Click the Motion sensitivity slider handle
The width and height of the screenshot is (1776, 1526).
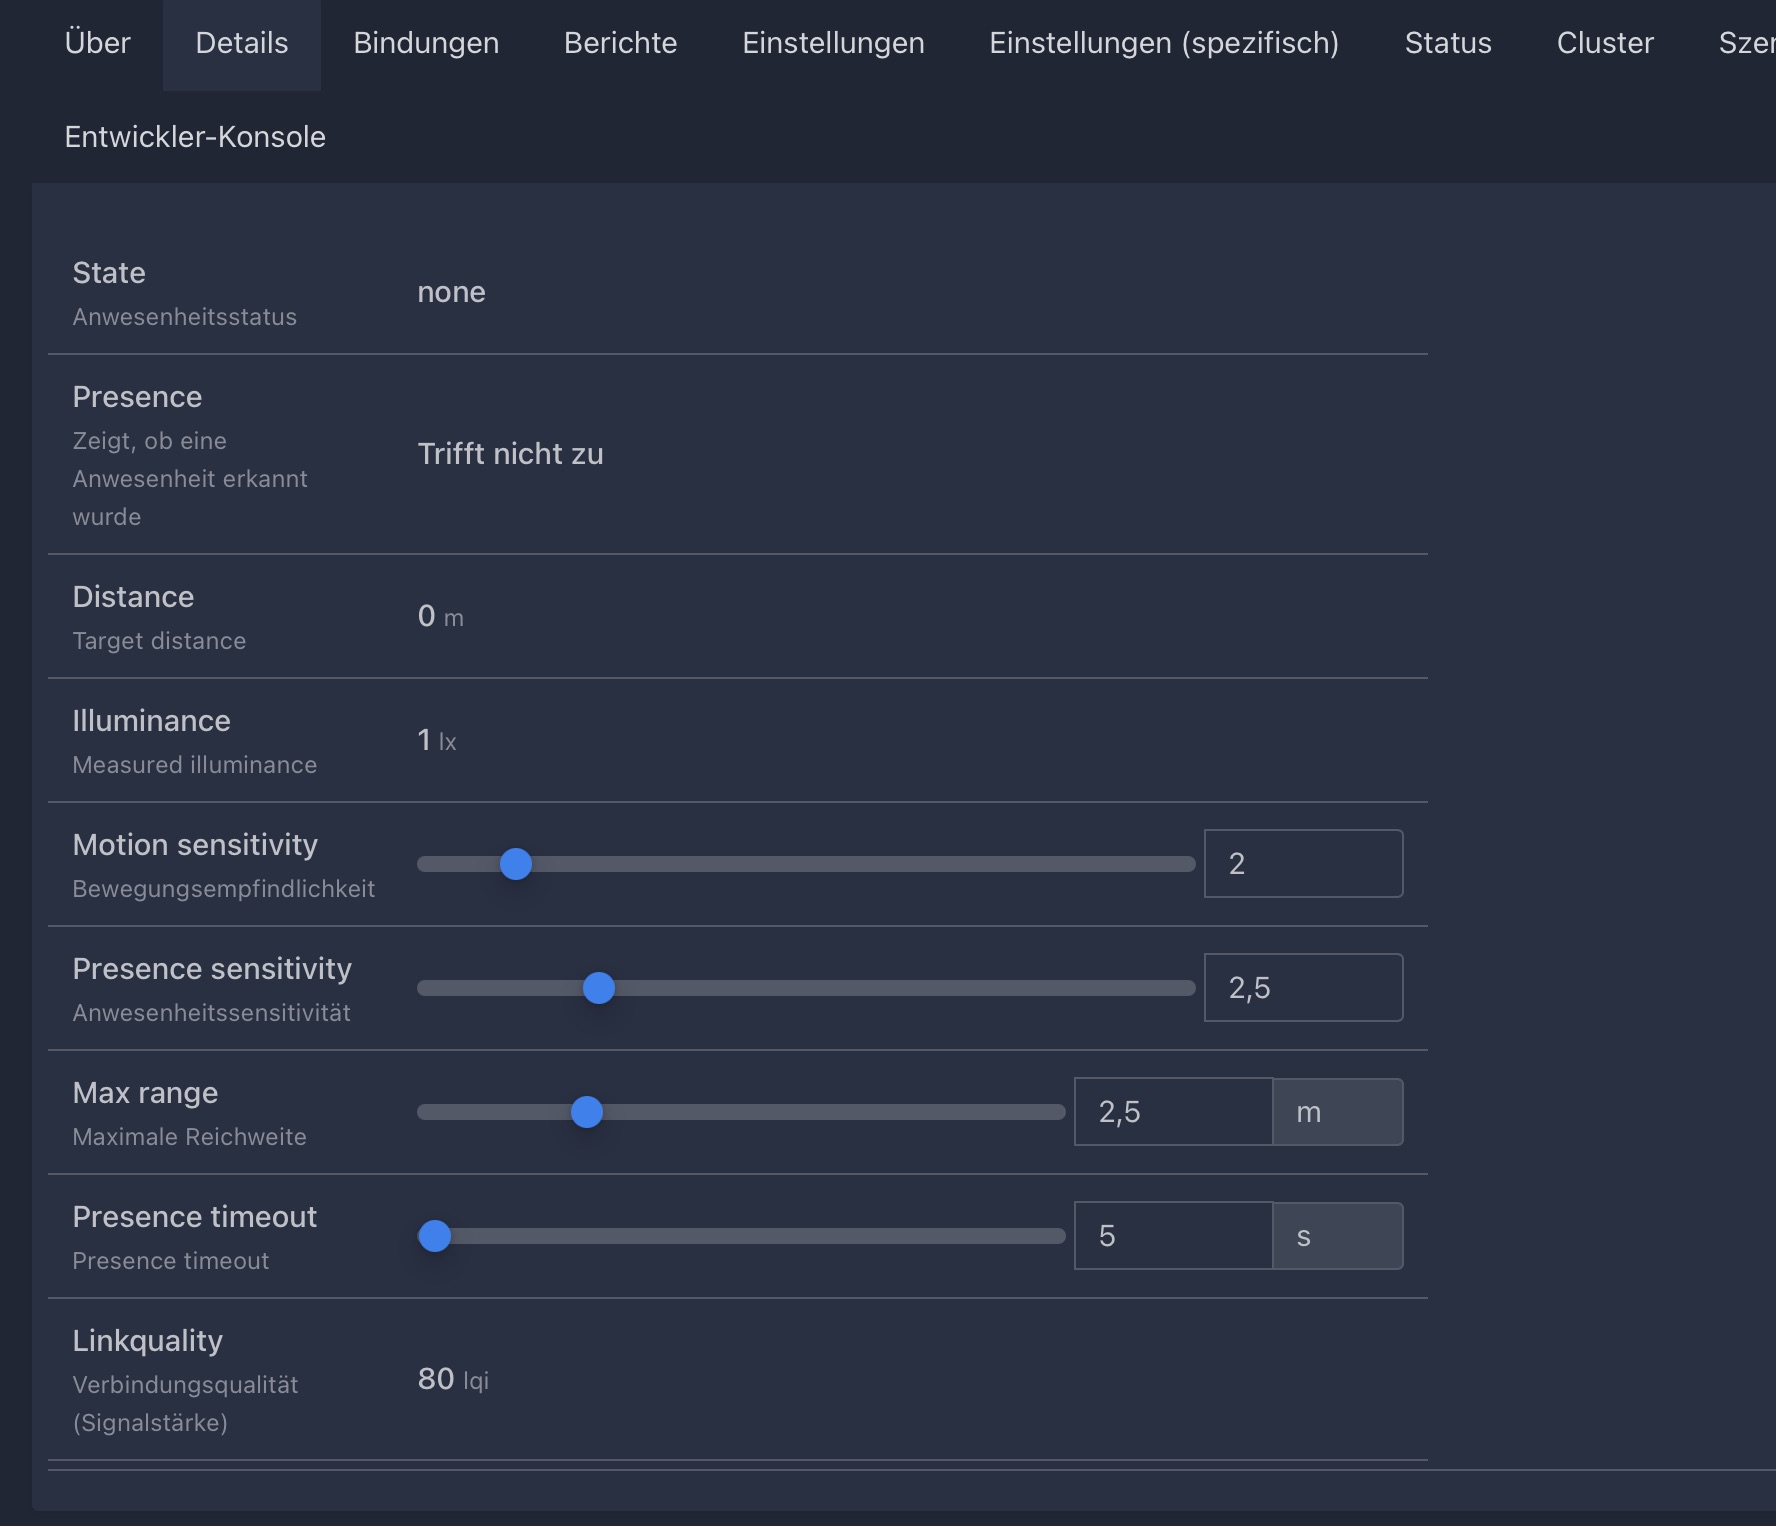516,864
